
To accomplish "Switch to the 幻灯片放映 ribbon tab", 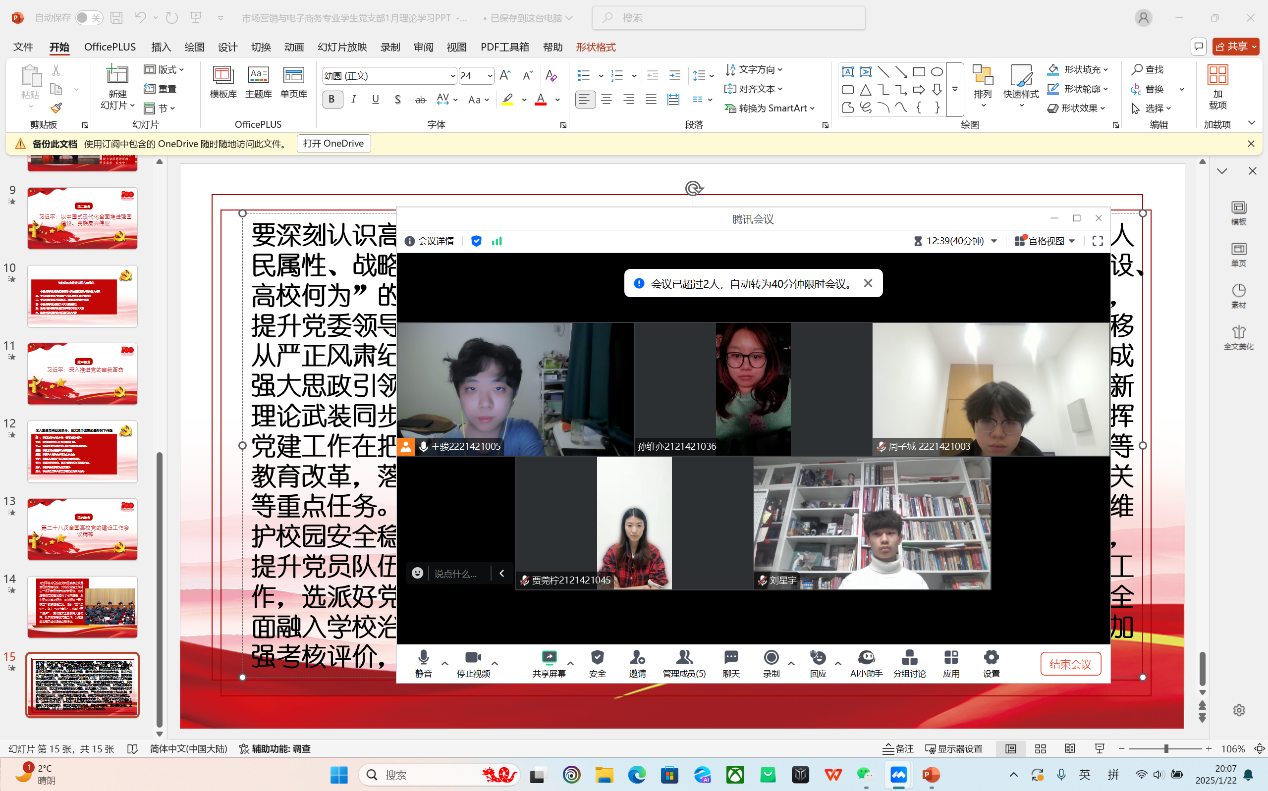I will [342, 47].
